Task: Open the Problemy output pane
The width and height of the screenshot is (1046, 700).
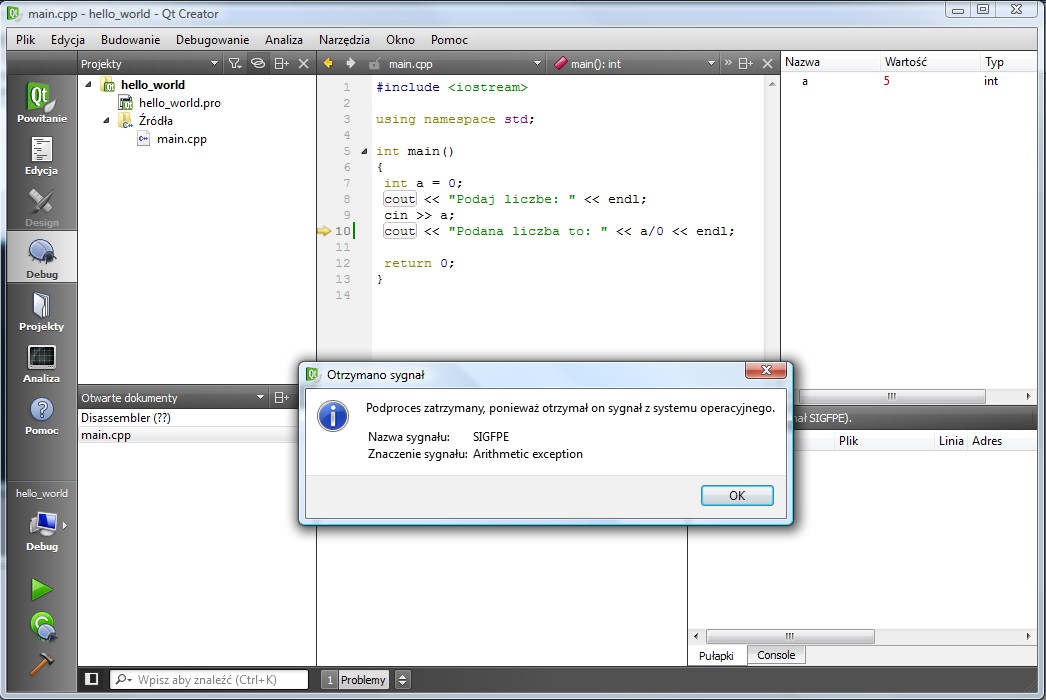Action: pos(355,679)
